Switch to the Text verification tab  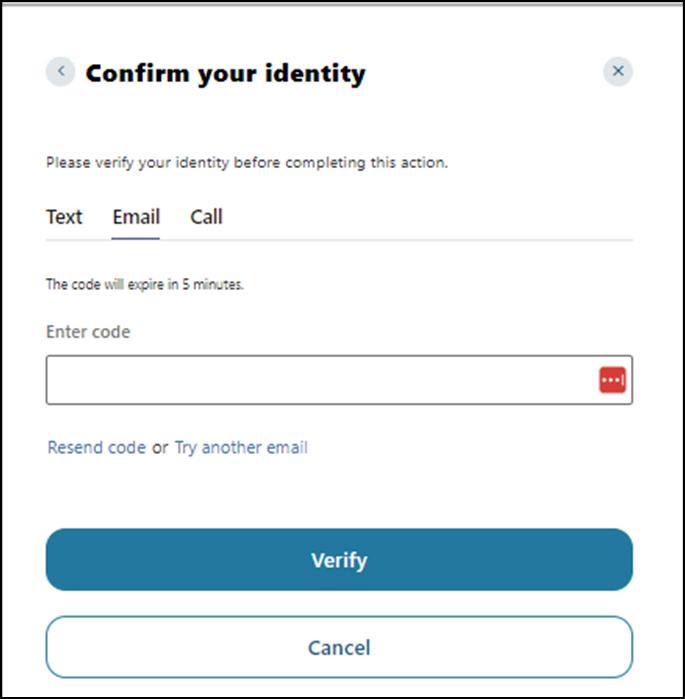(64, 217)
